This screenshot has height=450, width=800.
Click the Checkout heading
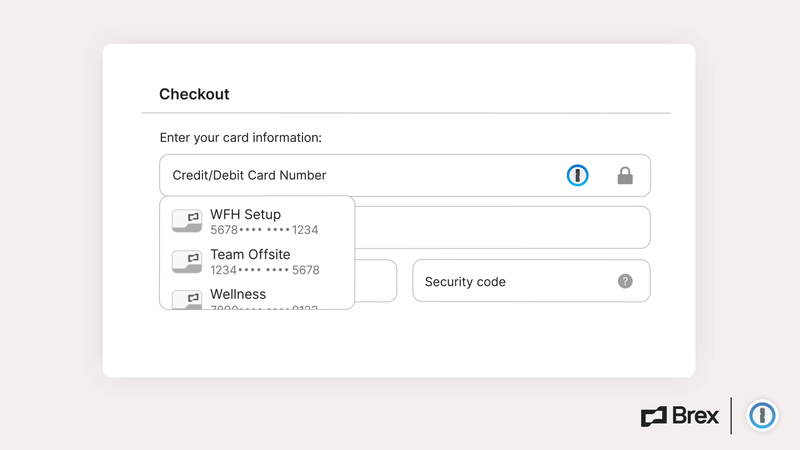(194, 94)
